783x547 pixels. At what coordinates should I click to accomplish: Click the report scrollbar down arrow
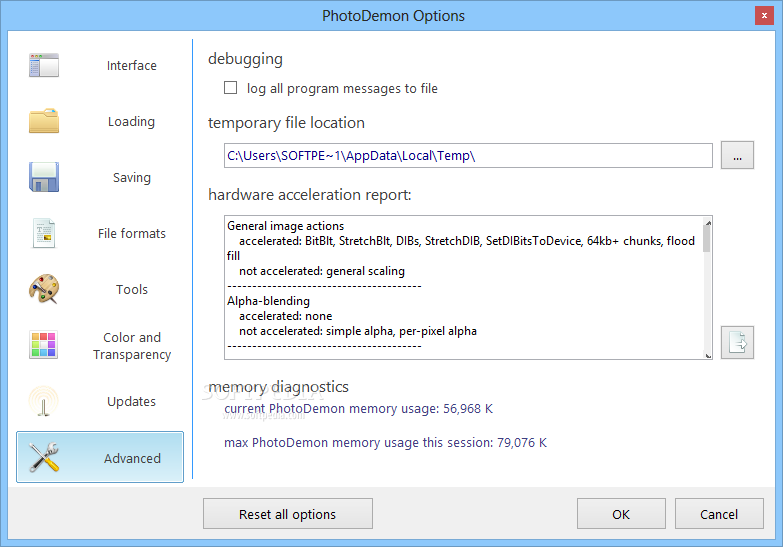(708, 355)
